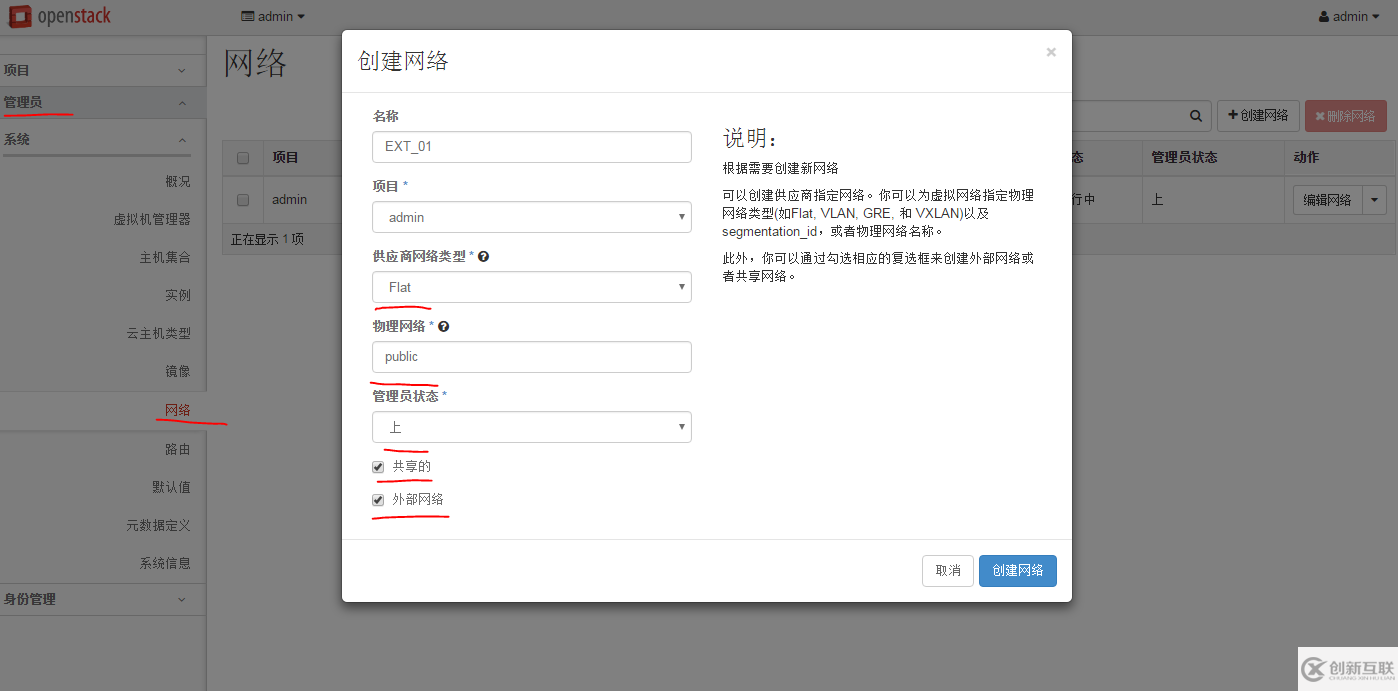Open 元数据定义 in the sidebar
Viewport: 1398px width, 691px height.
click(x=158, y=525)
